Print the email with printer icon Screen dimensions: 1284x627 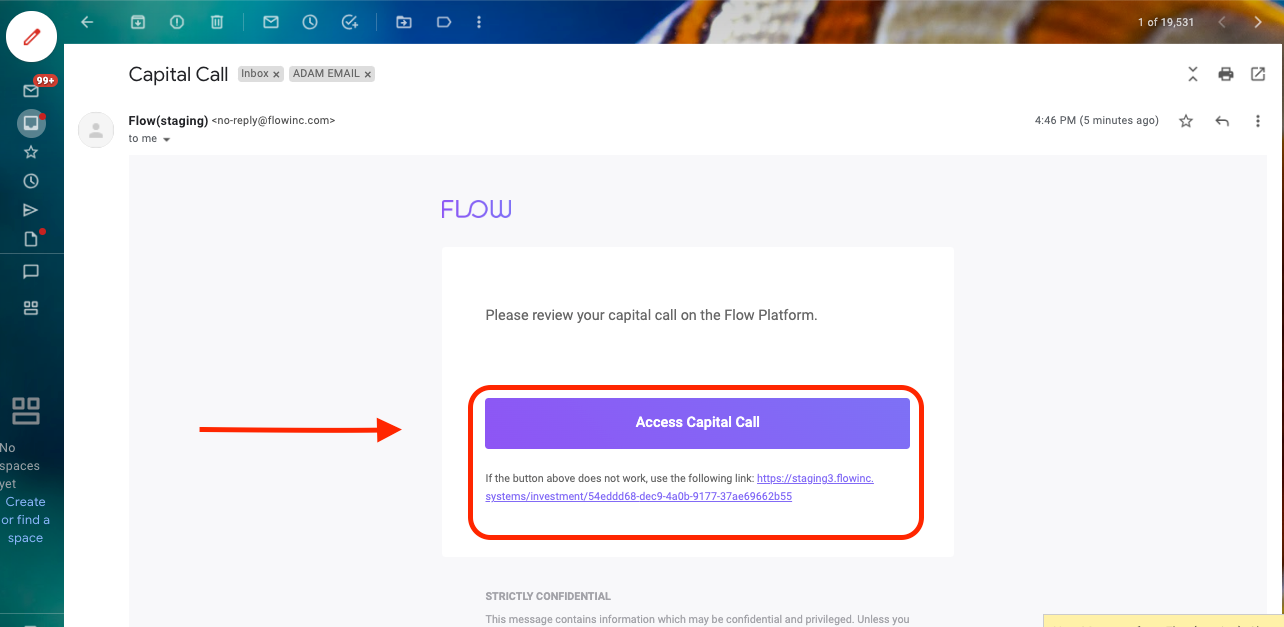(1225, 74)
